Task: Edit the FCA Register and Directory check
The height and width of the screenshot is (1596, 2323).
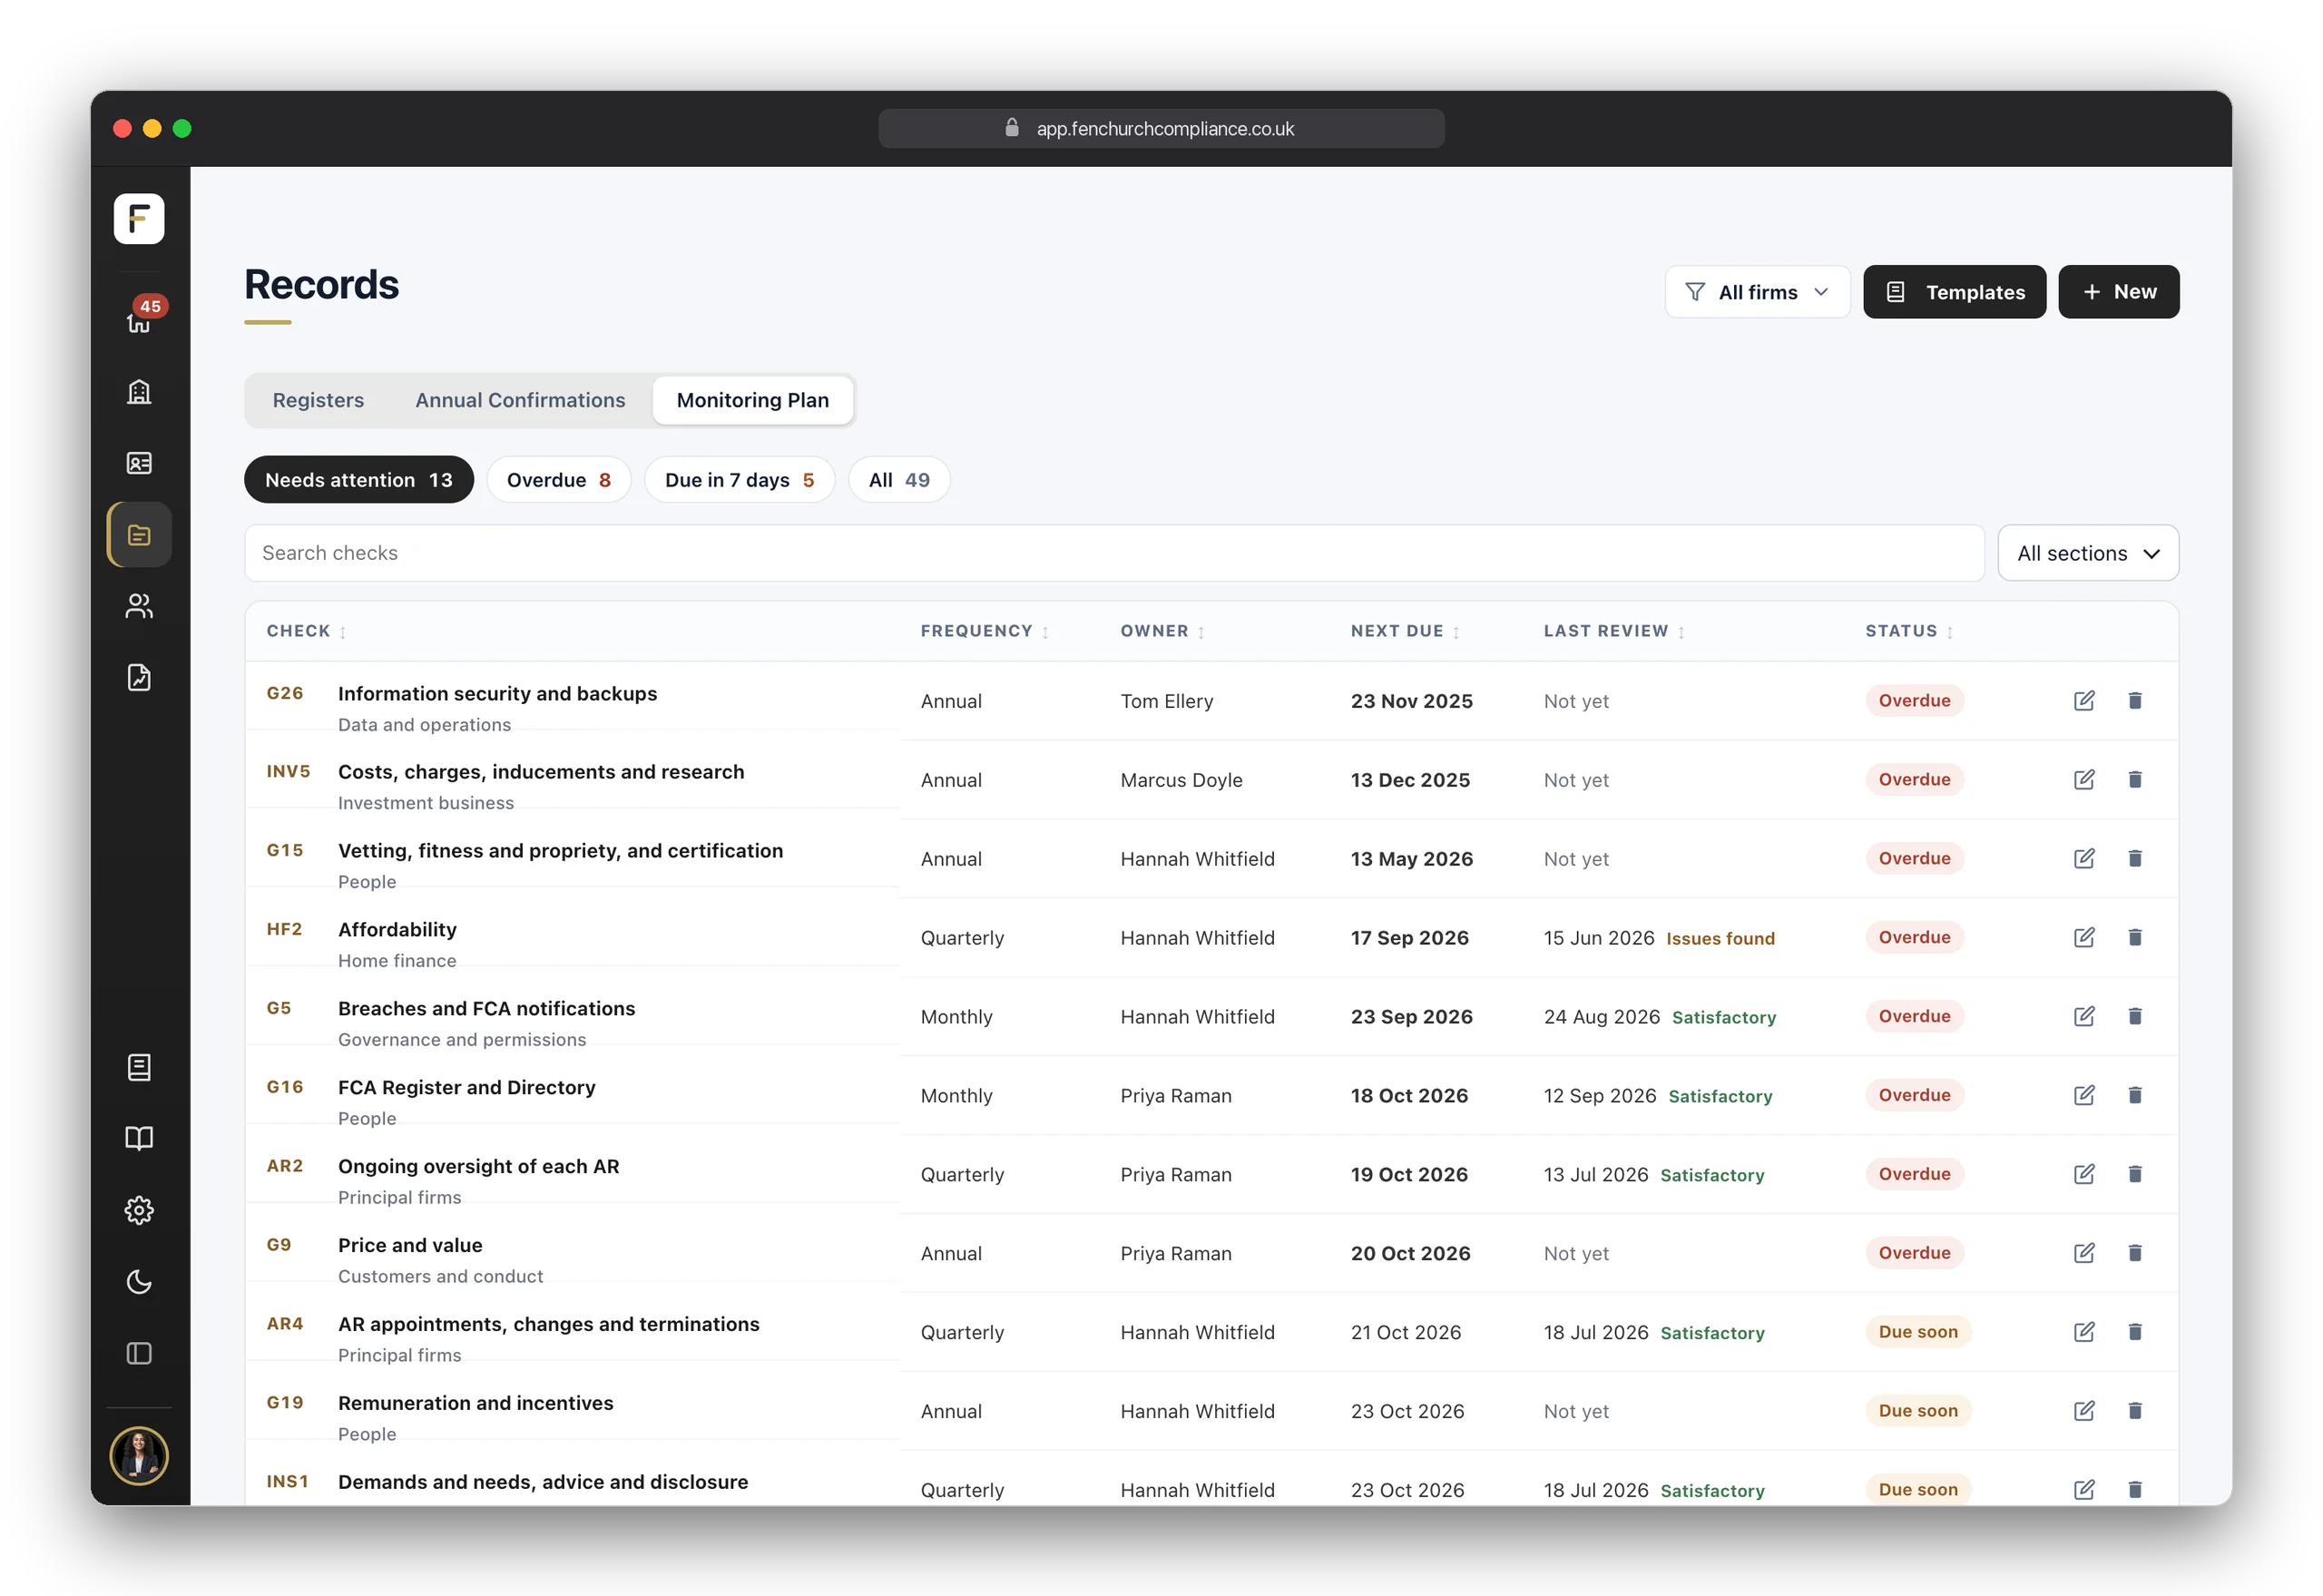Action: tap(2084, 1095)
